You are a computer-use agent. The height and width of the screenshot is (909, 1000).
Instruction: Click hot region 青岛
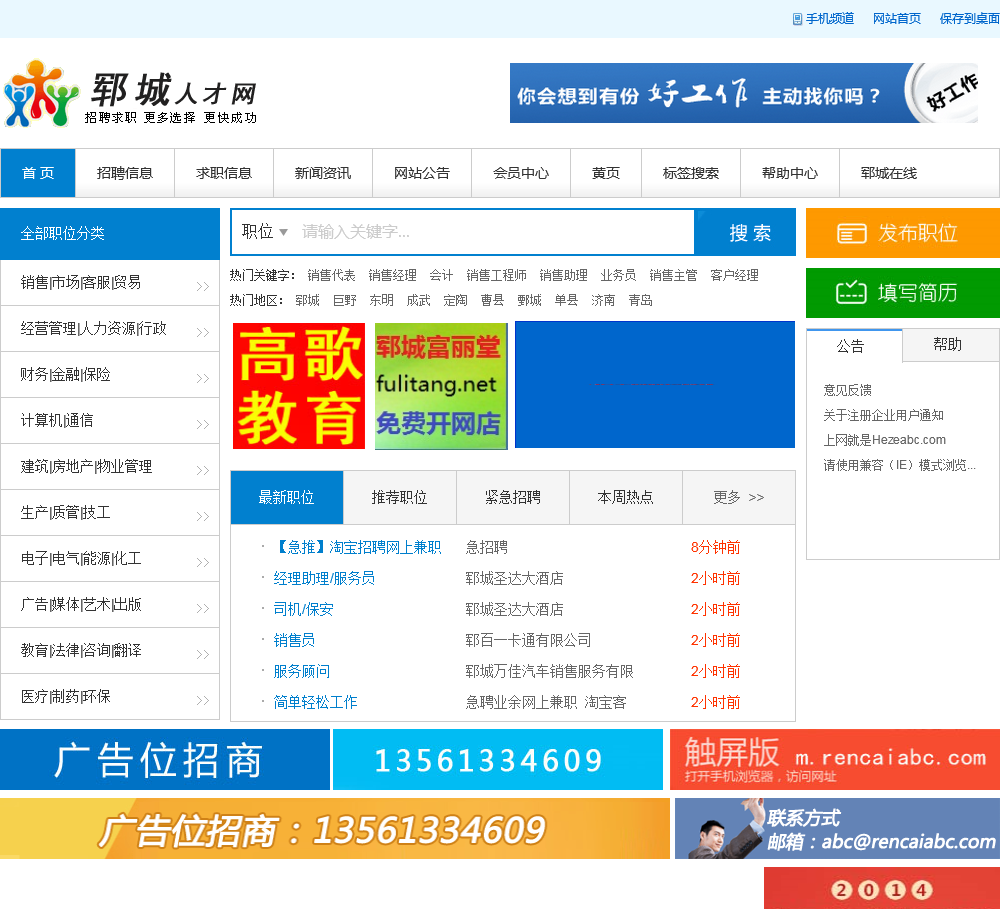[x=640, y=300]
